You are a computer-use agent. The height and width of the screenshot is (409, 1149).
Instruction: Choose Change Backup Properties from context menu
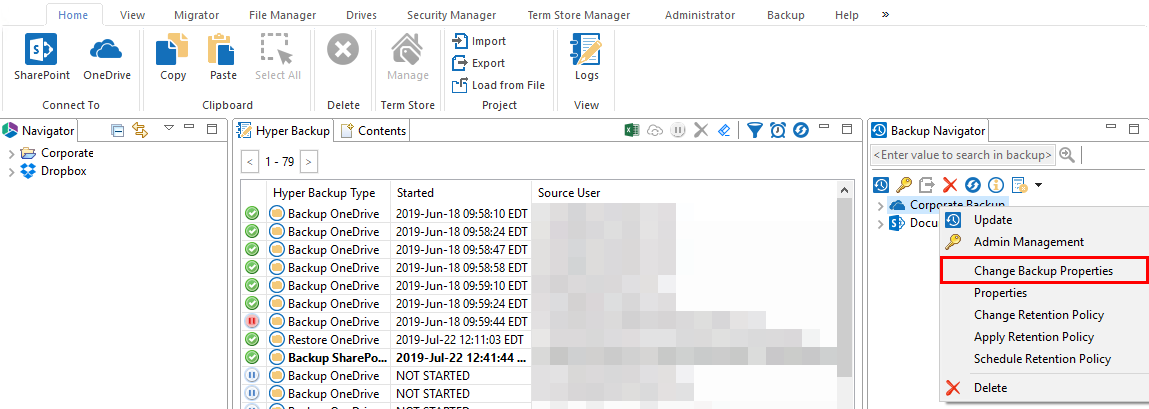pyautogui.click(x=1043, y=271)
